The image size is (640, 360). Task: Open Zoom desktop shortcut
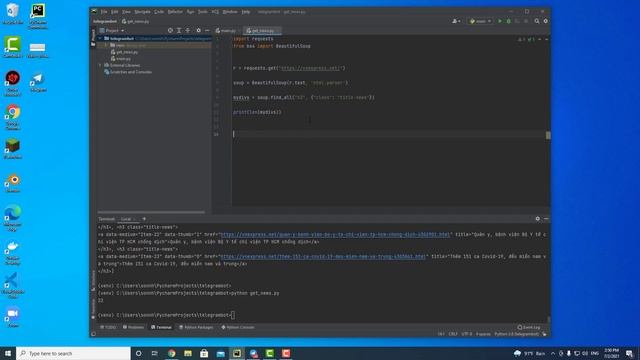pos(13,317)
